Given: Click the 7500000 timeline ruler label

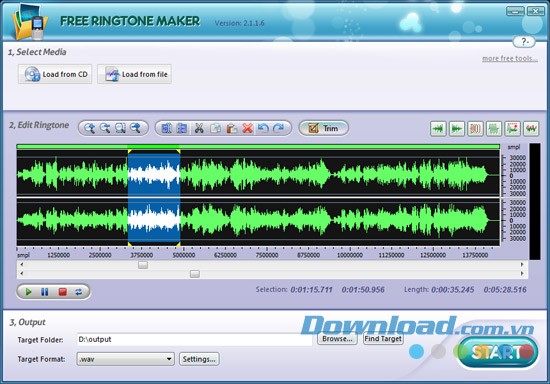Looking at the screenshot, I should point(267,255).
